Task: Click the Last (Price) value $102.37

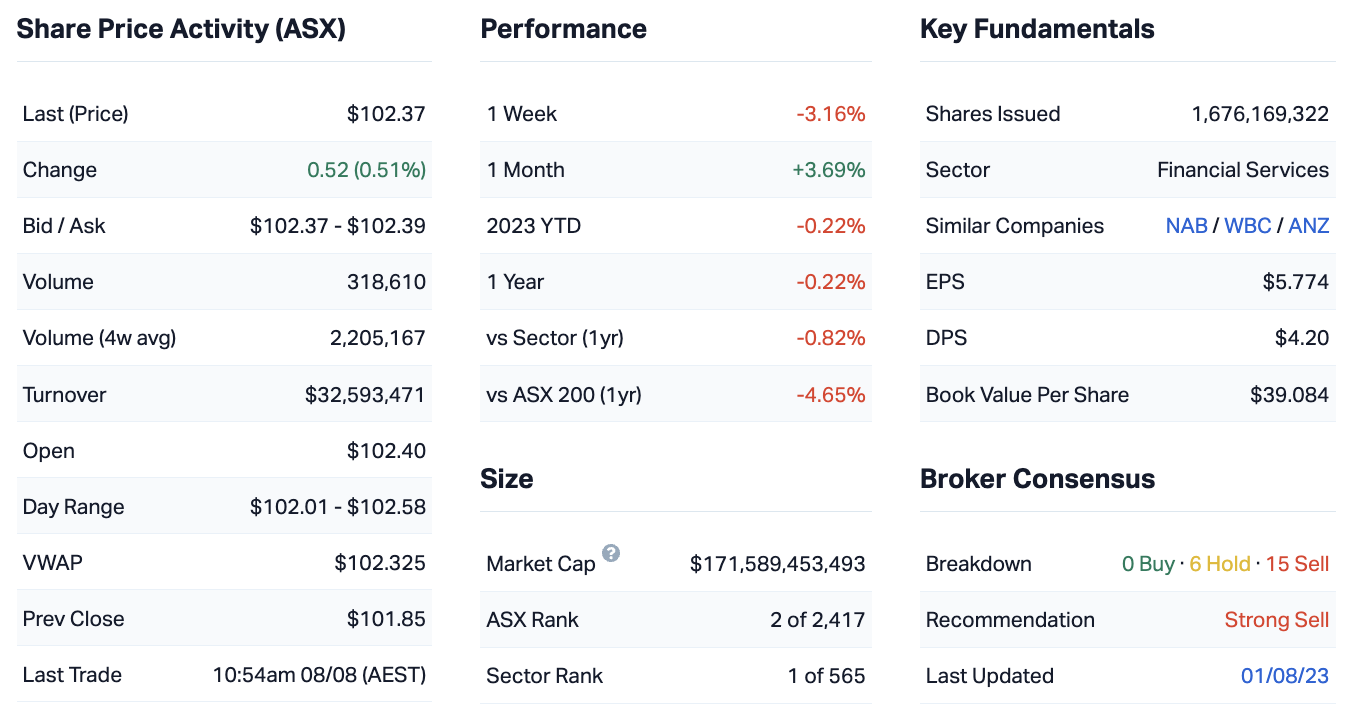Action: (x=386, y=114)
